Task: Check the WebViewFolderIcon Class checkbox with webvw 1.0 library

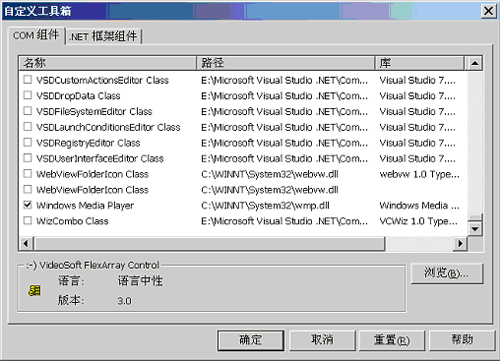Action: coord(28,174)
